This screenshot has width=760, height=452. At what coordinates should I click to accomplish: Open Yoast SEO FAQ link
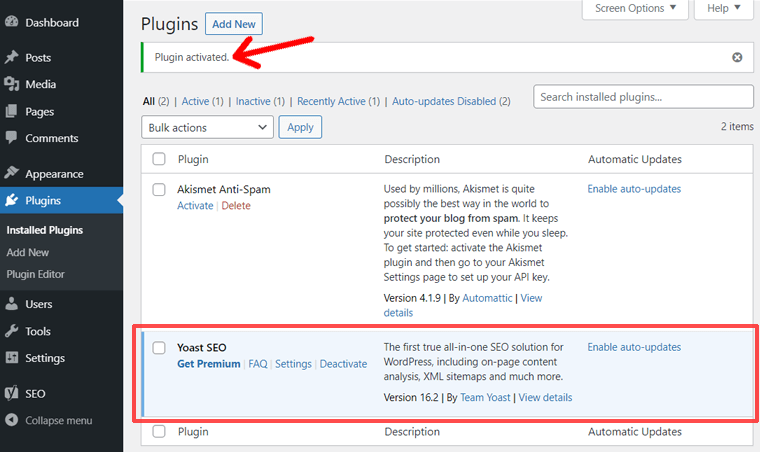258,364
